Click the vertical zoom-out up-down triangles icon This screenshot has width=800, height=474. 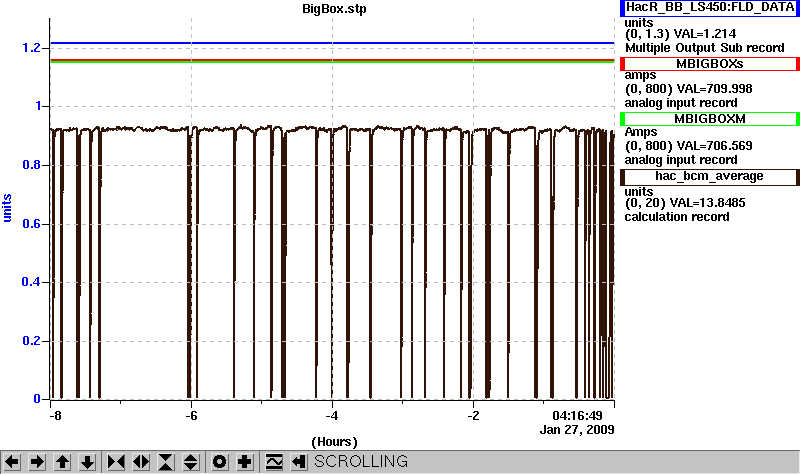tap(191, 462)
